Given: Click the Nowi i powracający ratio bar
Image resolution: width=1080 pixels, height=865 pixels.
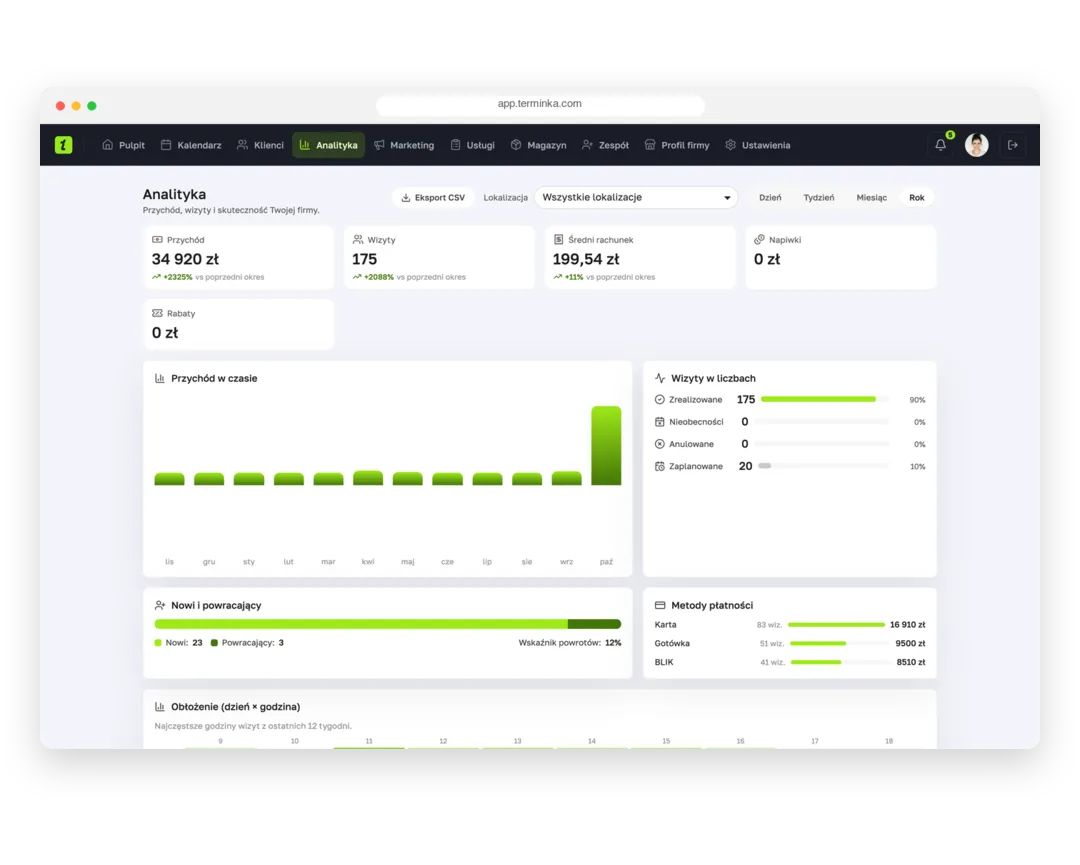Looking at the screenshot, I should point(388,624).
